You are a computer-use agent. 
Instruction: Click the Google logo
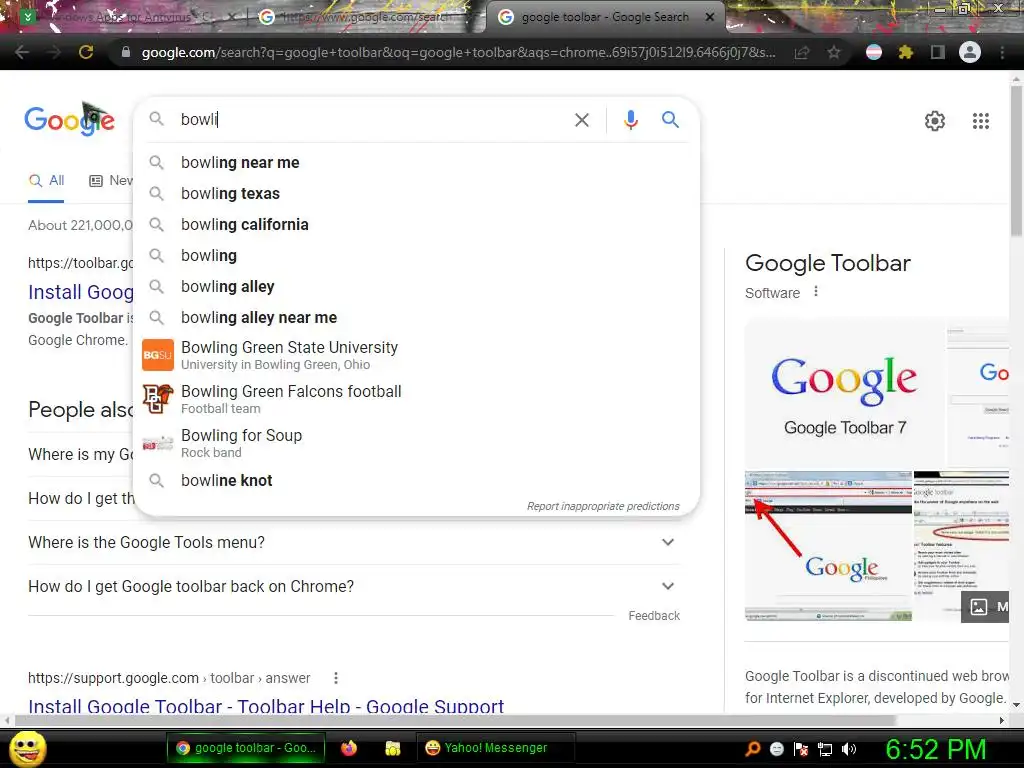click(x=70, y=119)
